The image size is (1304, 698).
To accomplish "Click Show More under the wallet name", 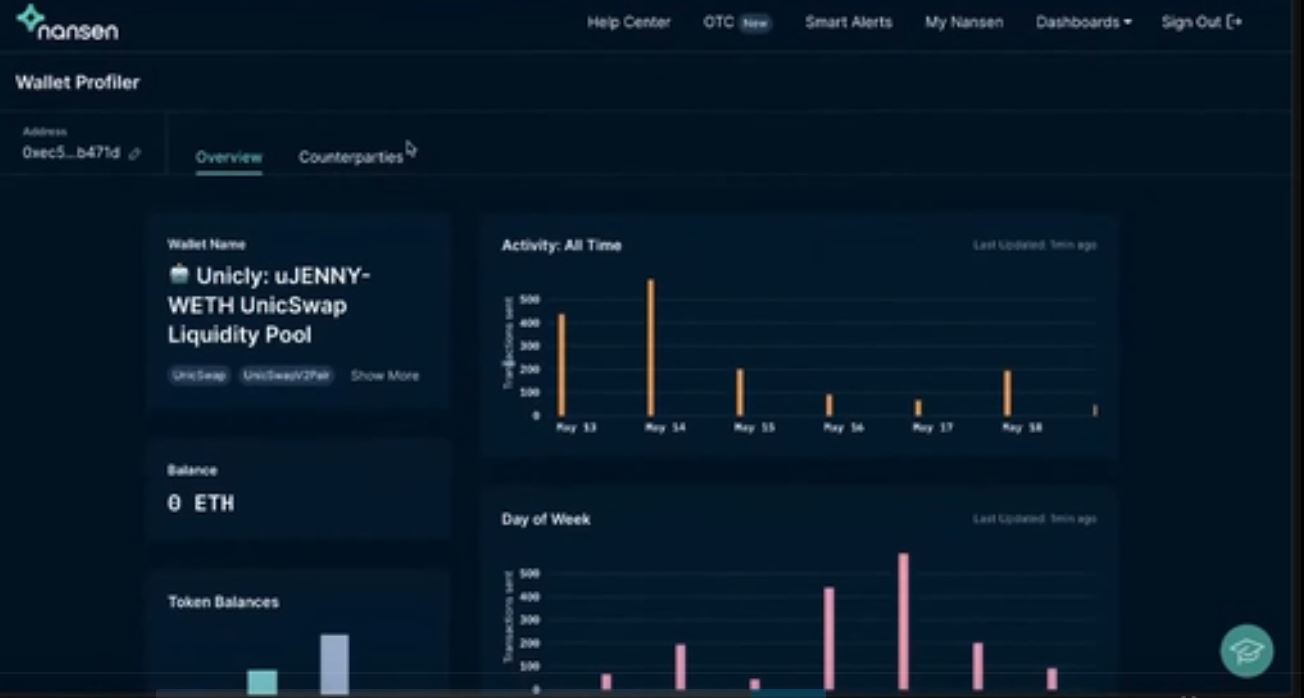I will [385, 376].
